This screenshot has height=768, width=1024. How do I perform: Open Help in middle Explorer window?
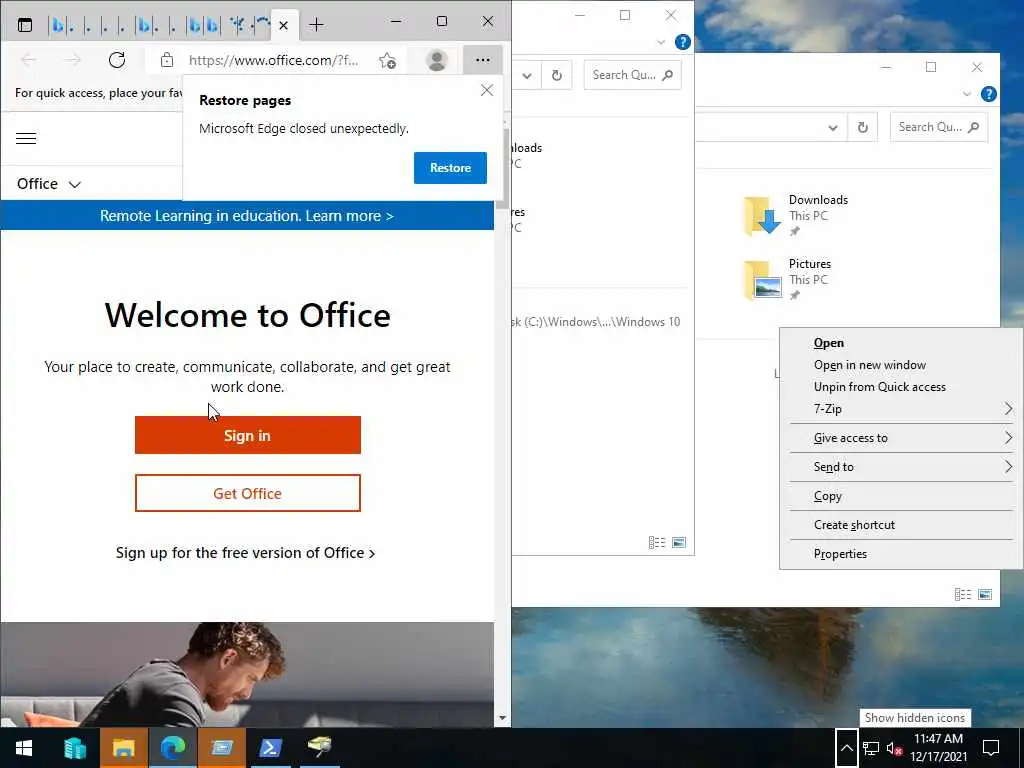click(x=682, y=42)
